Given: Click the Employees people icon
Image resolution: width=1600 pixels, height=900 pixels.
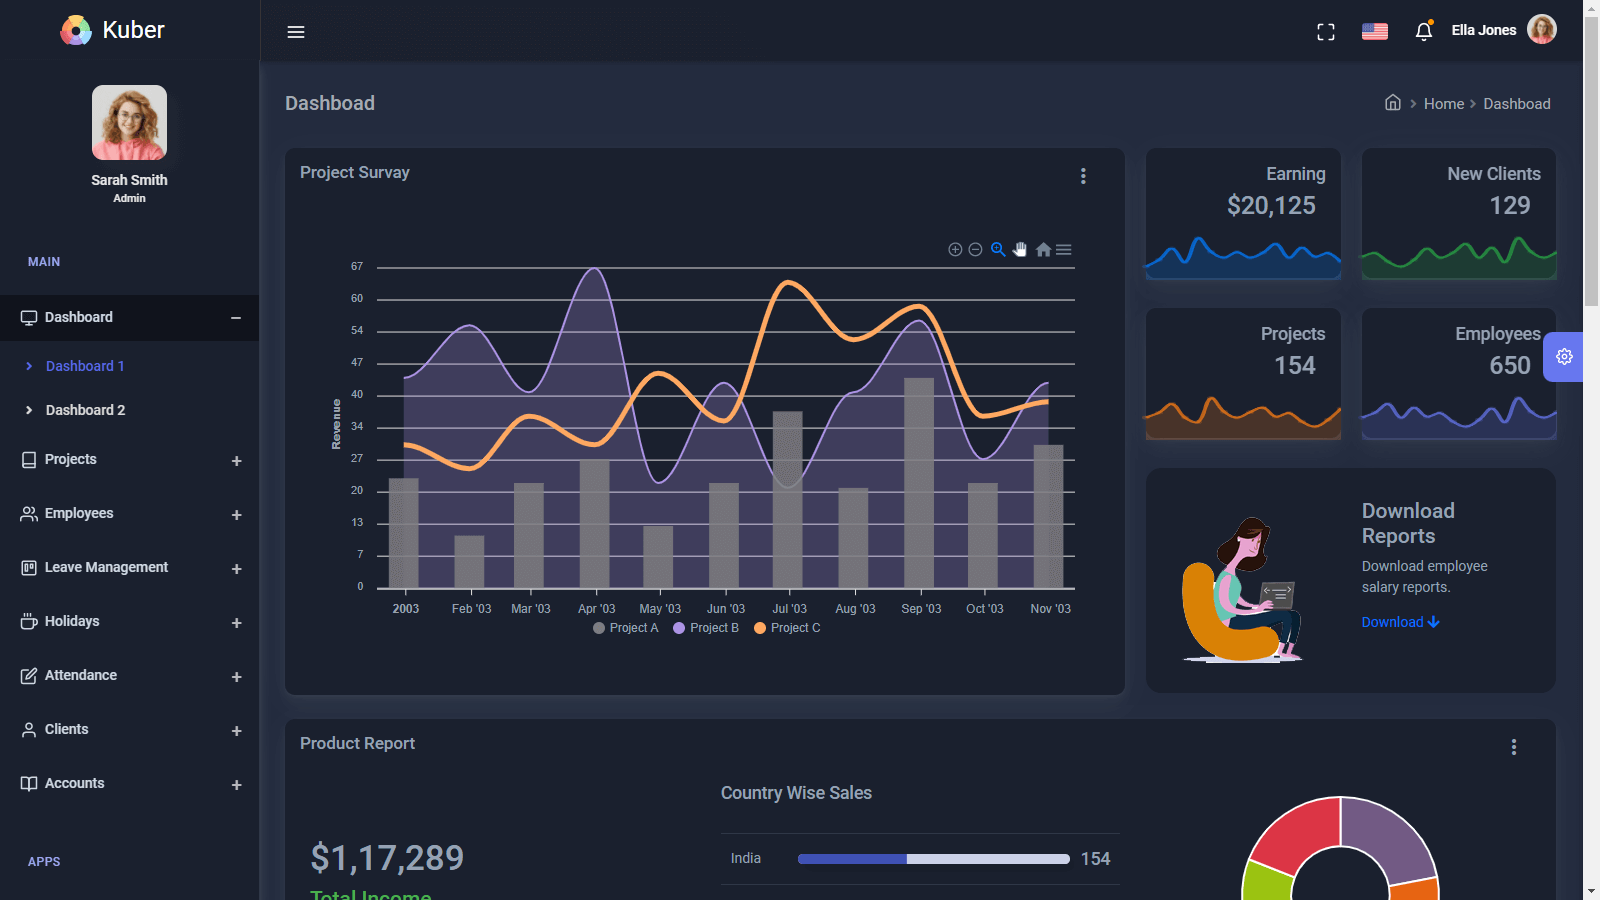Looking at the screenshot, I should tap(29, 514).
